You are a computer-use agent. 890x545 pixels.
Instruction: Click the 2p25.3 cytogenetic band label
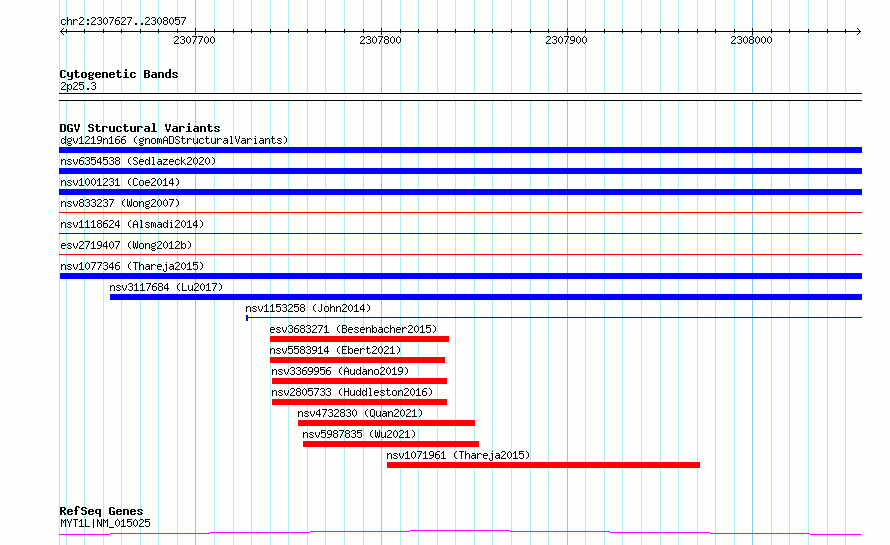78,86
